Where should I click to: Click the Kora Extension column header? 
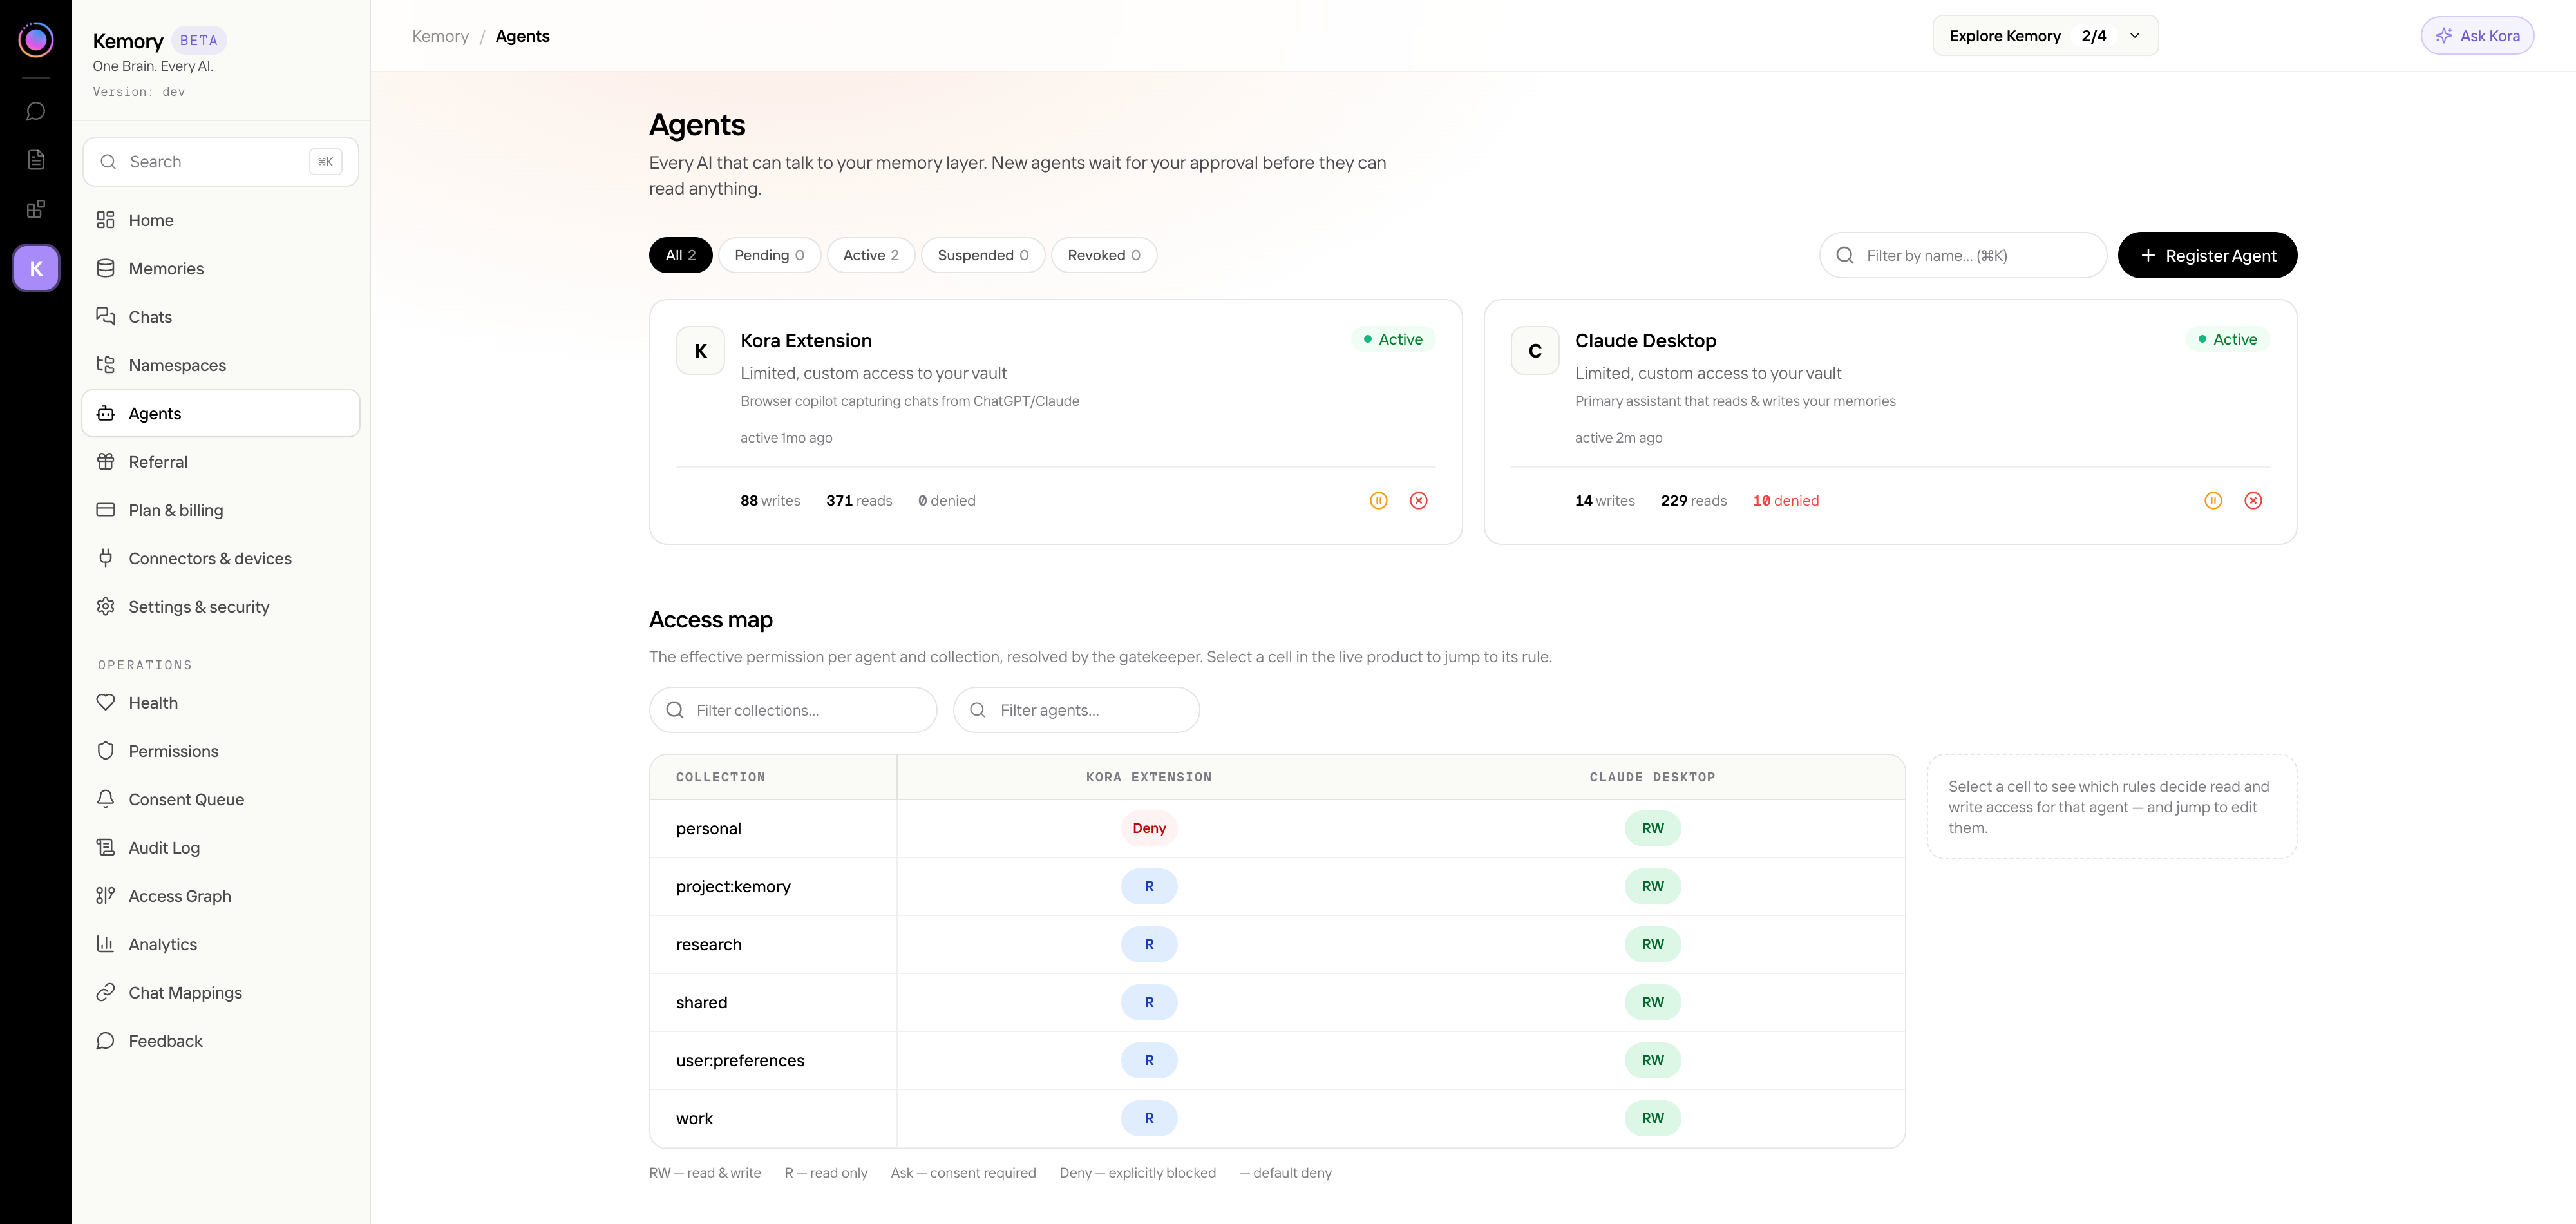pos(1149,778)
